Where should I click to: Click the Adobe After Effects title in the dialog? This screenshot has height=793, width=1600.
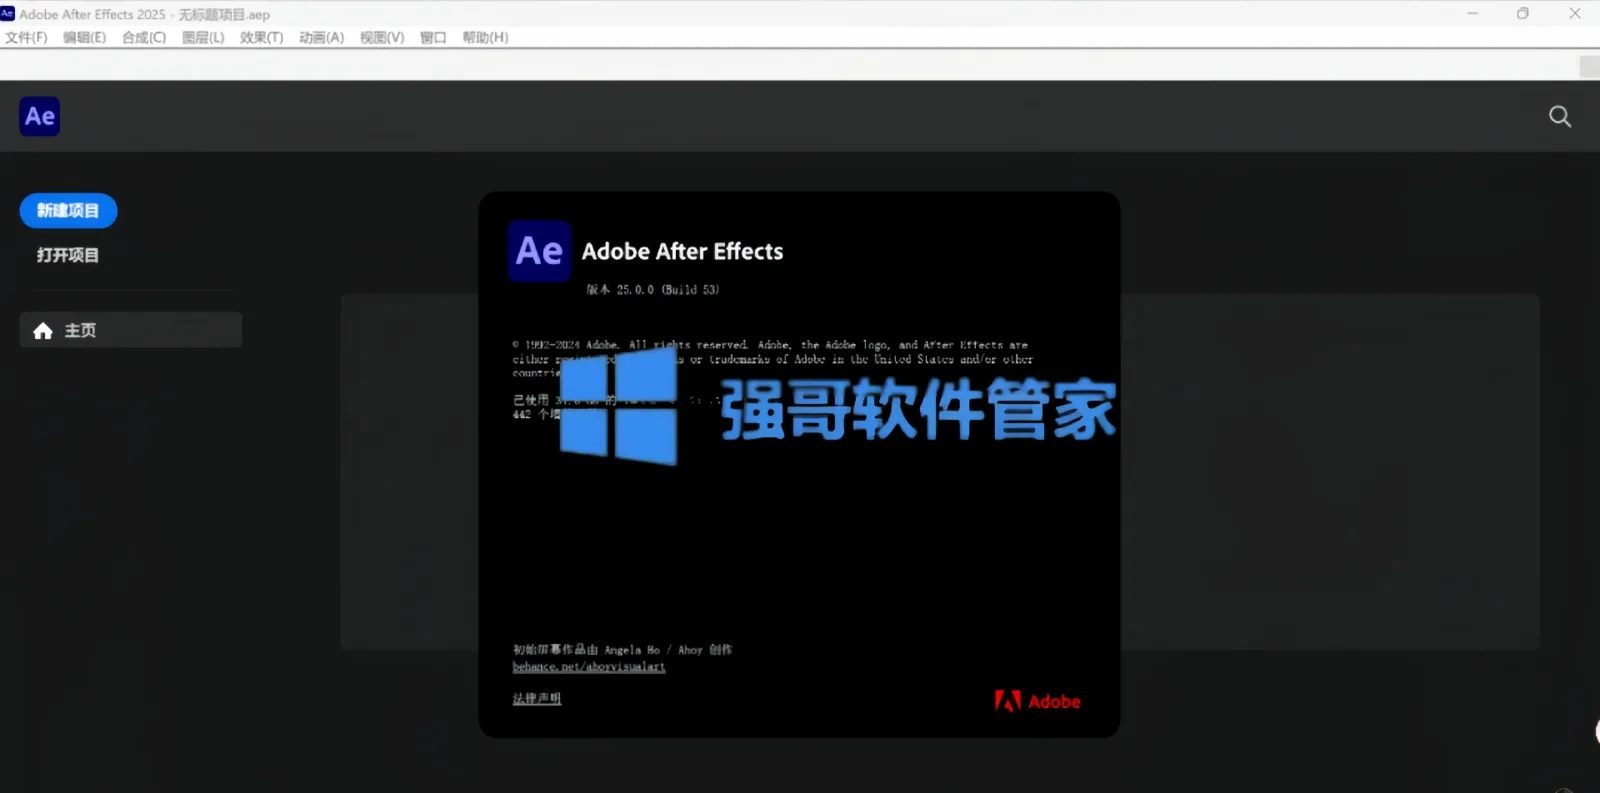683,252
